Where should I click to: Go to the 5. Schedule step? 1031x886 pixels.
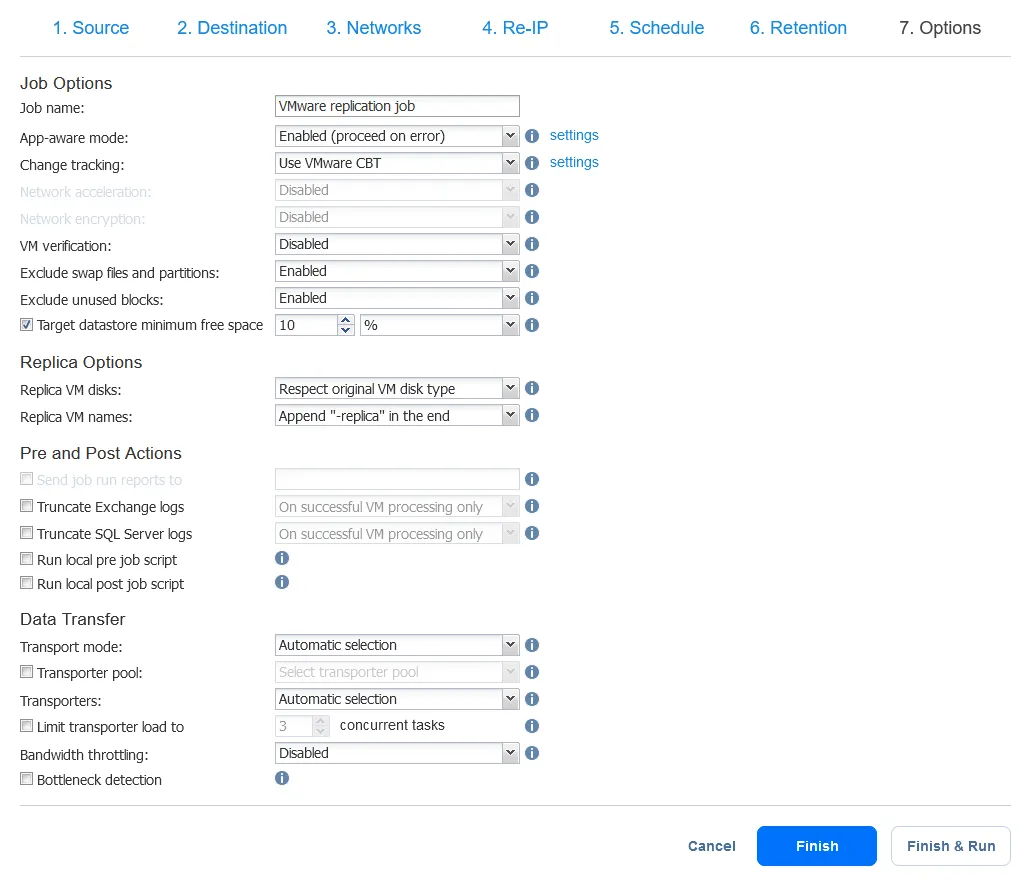656,28
